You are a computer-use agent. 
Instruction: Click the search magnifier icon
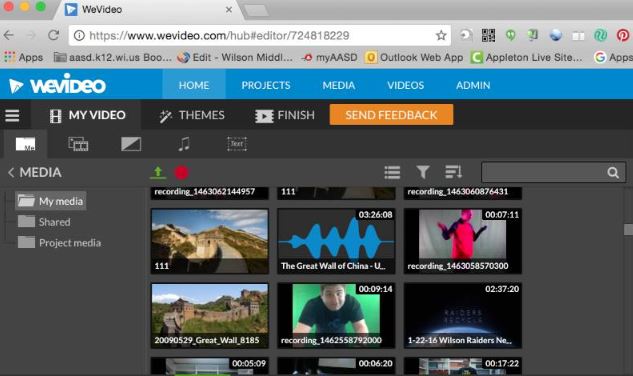[x=613, y=173]
